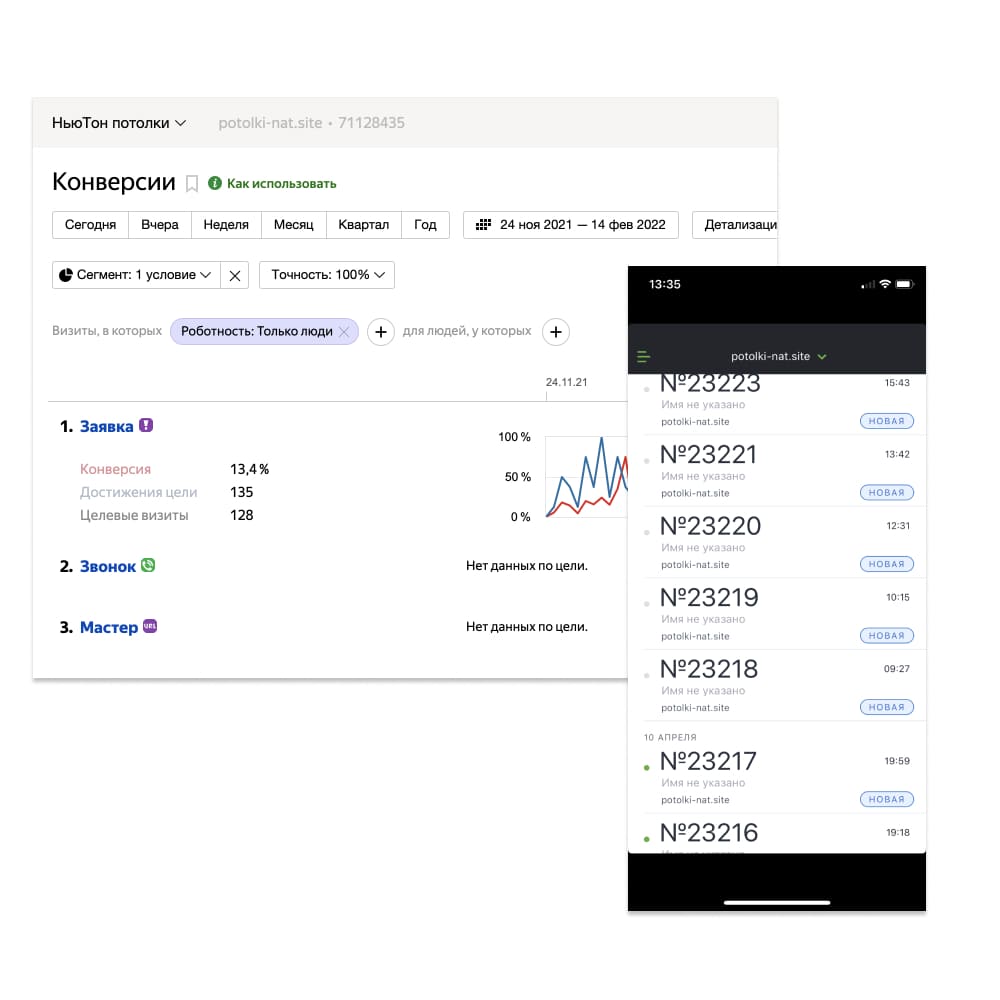Click the X icon to clear the segment
Viewport: 1000px width, 1000px height.
tap(235, 275)
